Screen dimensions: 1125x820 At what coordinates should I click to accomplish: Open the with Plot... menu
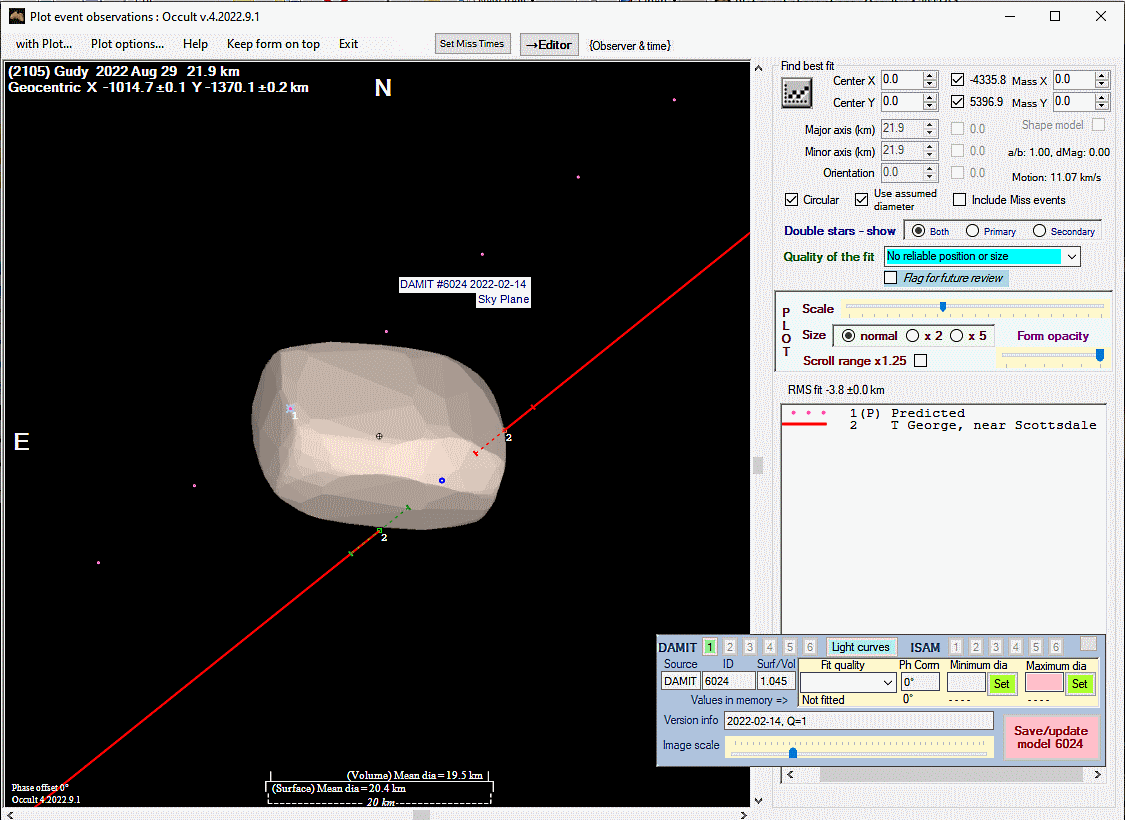pyautogui.click(x=43, y=44)
